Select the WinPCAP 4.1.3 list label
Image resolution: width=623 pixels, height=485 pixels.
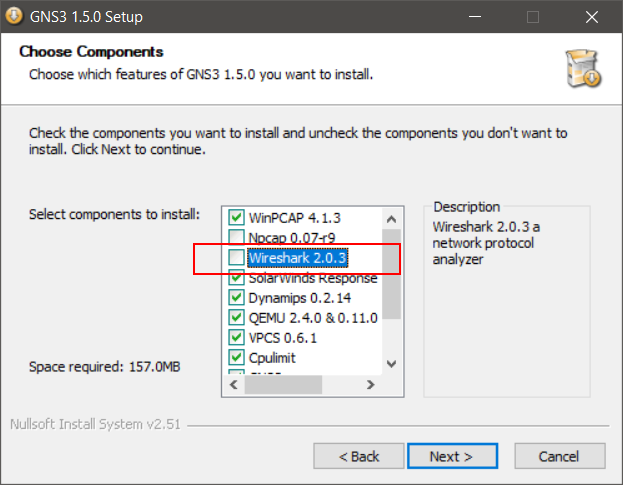click(x=294, y=218)
